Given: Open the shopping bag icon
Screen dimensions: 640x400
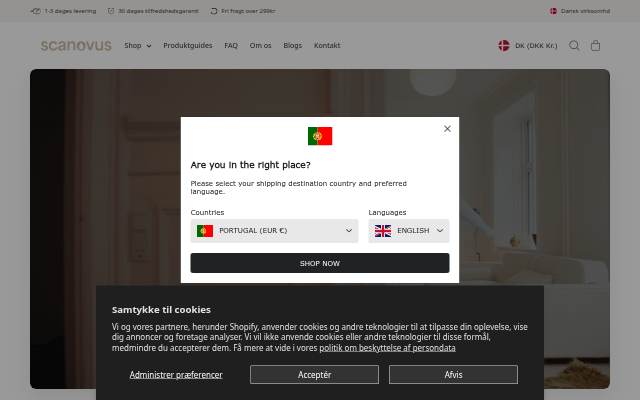Looking at the screenshot, I should 596,45.
